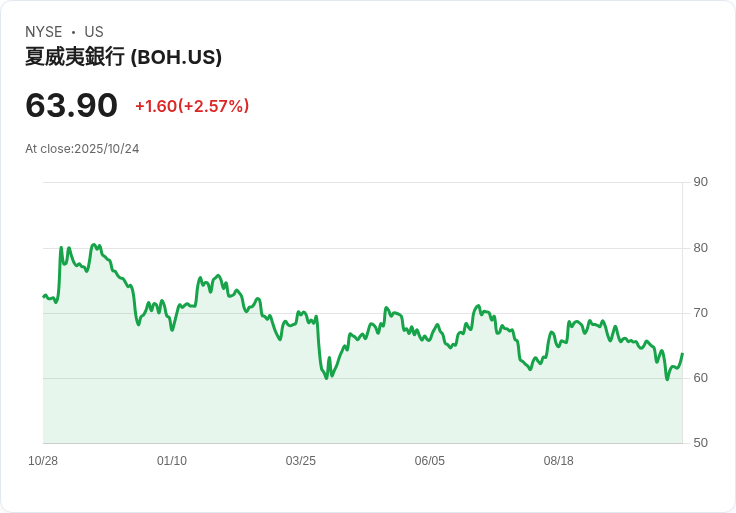Click the NYSE exchange label
The width and height of the screenshot is (736, 513).
(44, 31)
